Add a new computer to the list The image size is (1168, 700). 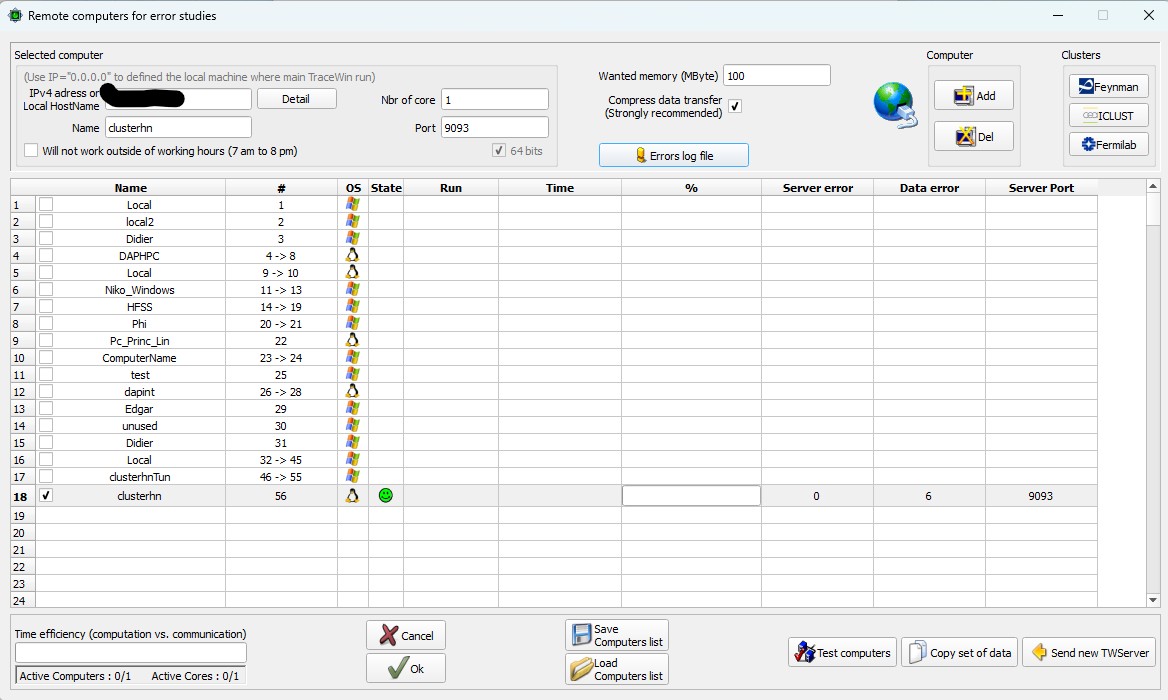[974, 95]
